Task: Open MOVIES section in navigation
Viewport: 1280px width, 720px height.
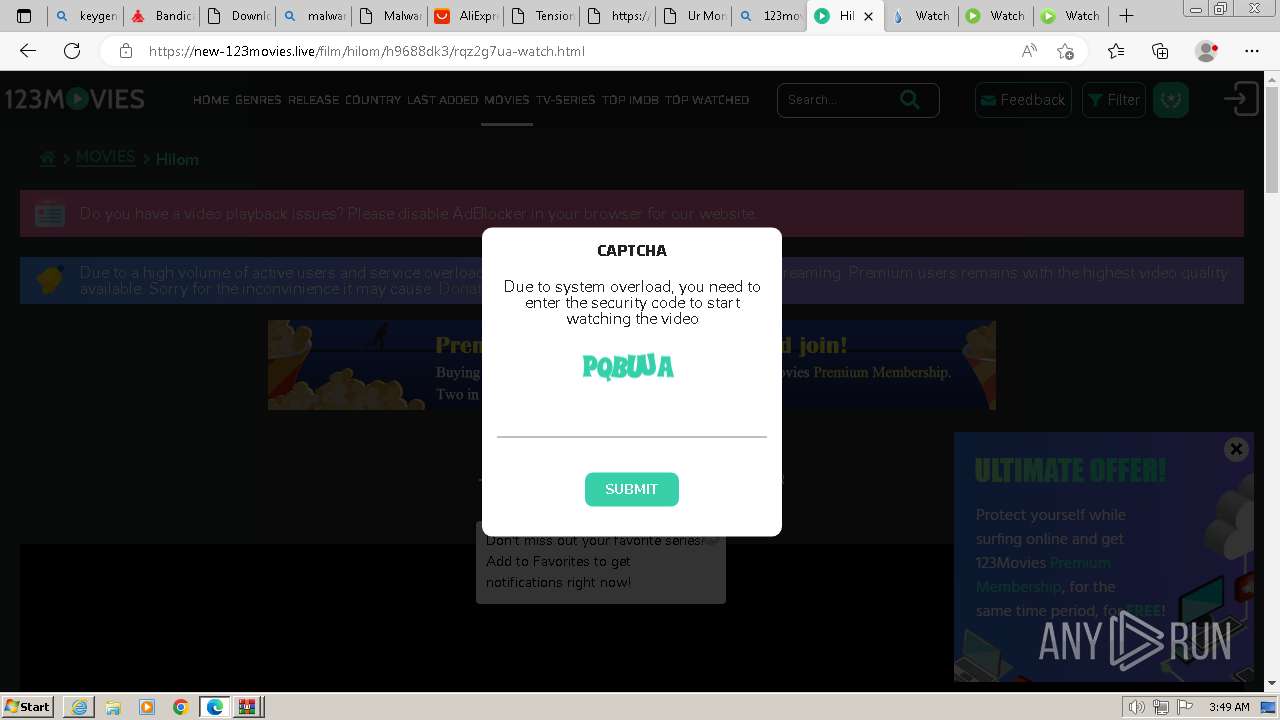Action: pos(507,100)
